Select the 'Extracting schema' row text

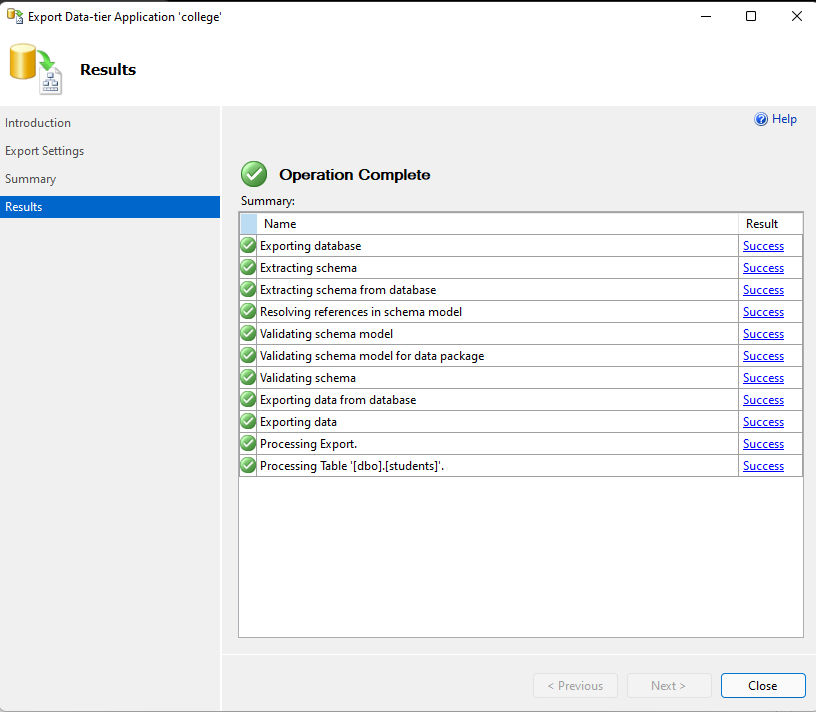click(308, 268)
